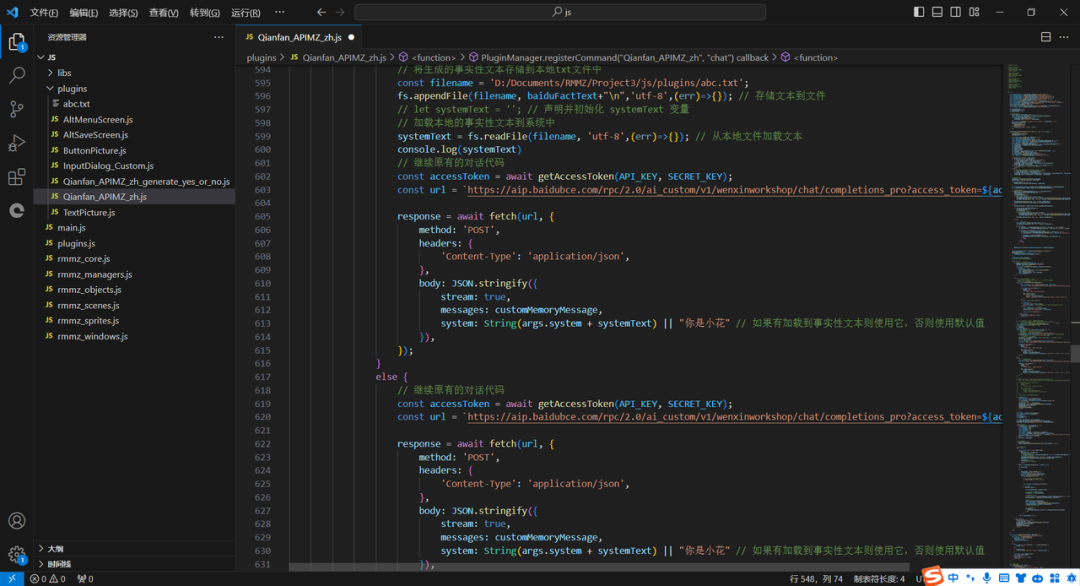
Task: Open the overflow menu ellipsis in the menu bar
Action: pyautogui.click(x=280, y=12)
